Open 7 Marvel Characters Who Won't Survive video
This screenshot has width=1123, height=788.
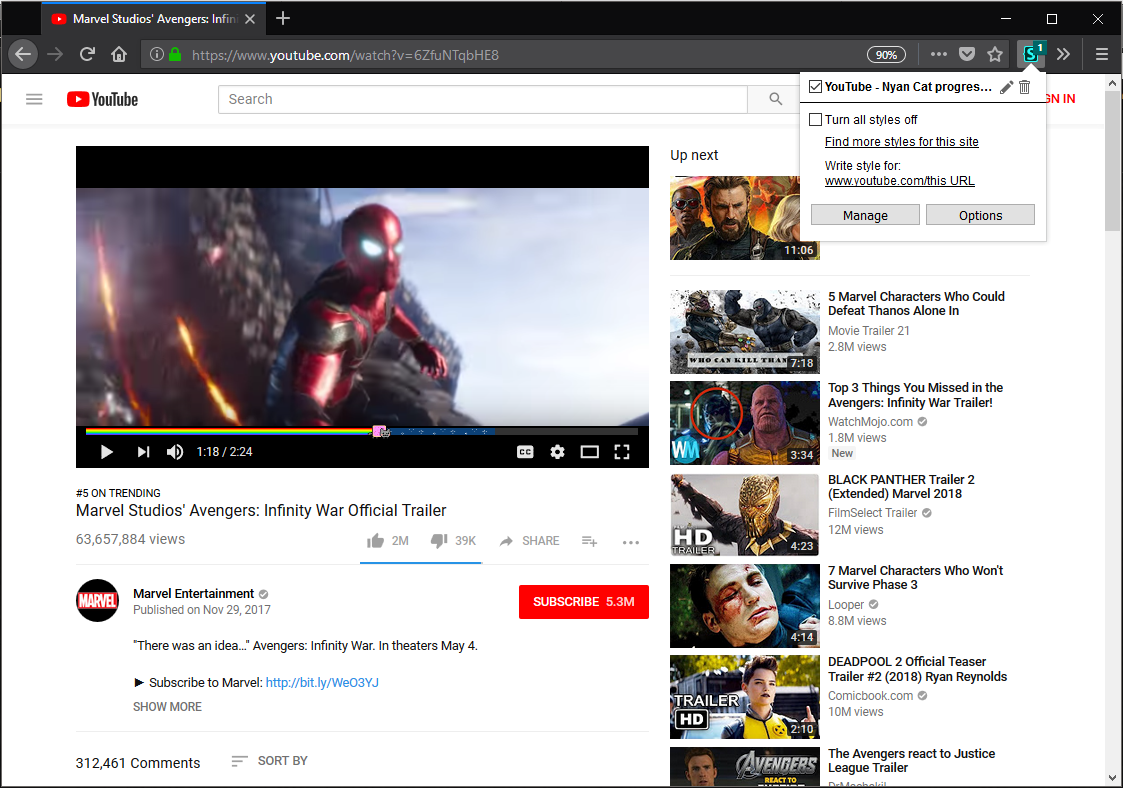click(915, 577)
